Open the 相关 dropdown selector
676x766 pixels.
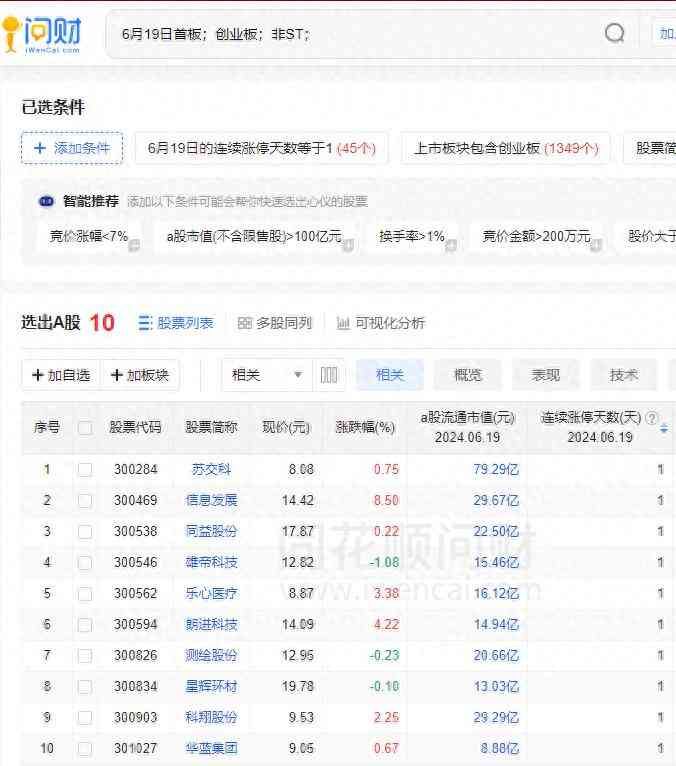click(266, 375)
